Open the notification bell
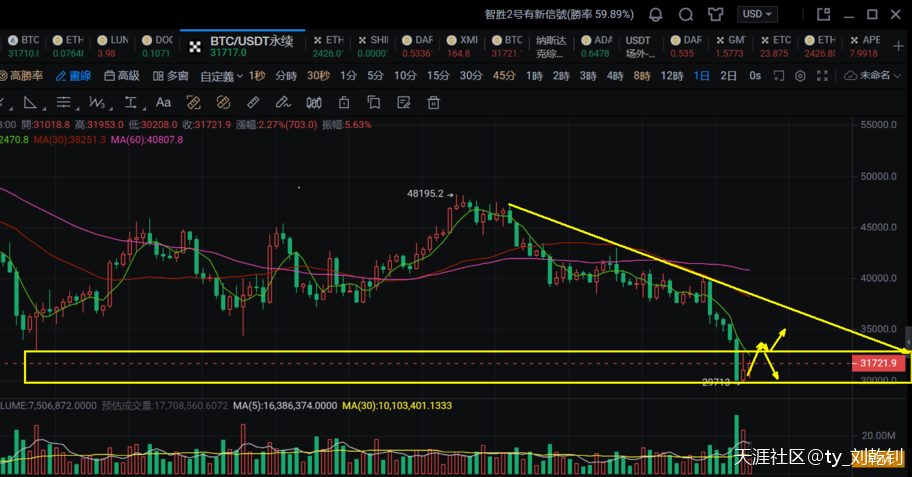The width and height of the screenshot is (912, 477). click(x=656, y=14)
